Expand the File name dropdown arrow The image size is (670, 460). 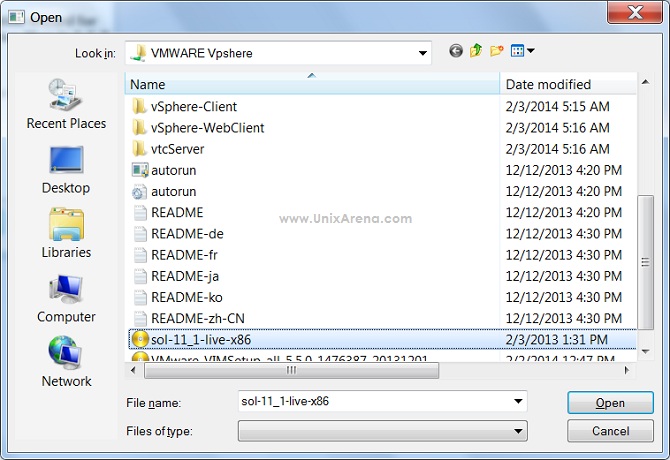[518, 401]
